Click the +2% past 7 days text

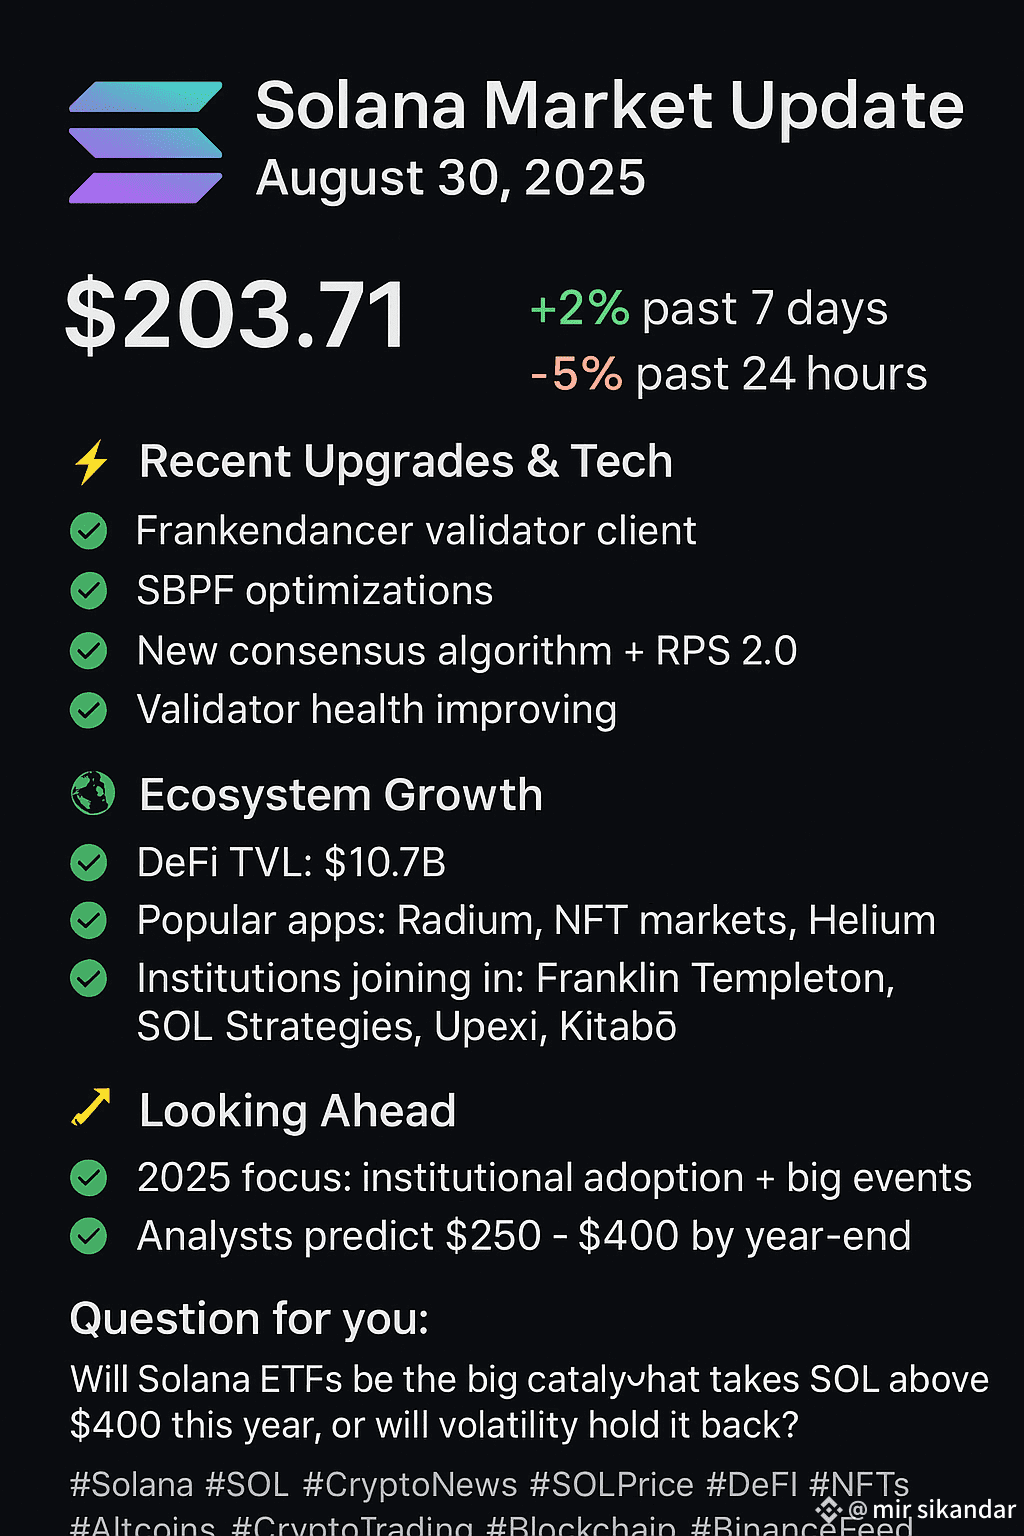coord(709,309)
